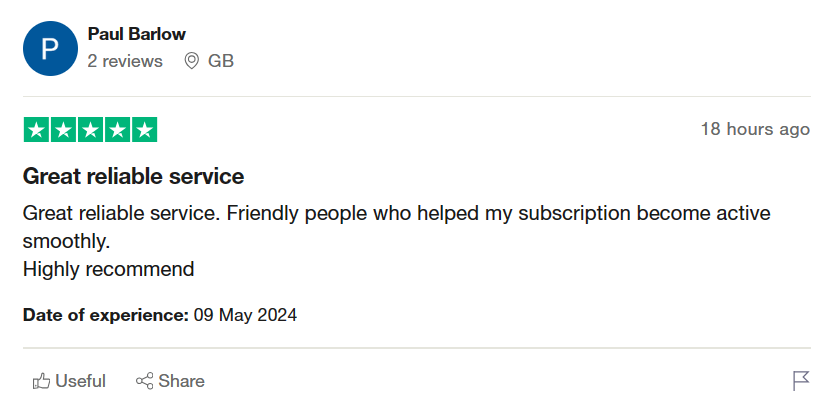Click the 'Highly recommend' text line
Image resolution: width=837 pixels, height=412 pixels.
108,269
